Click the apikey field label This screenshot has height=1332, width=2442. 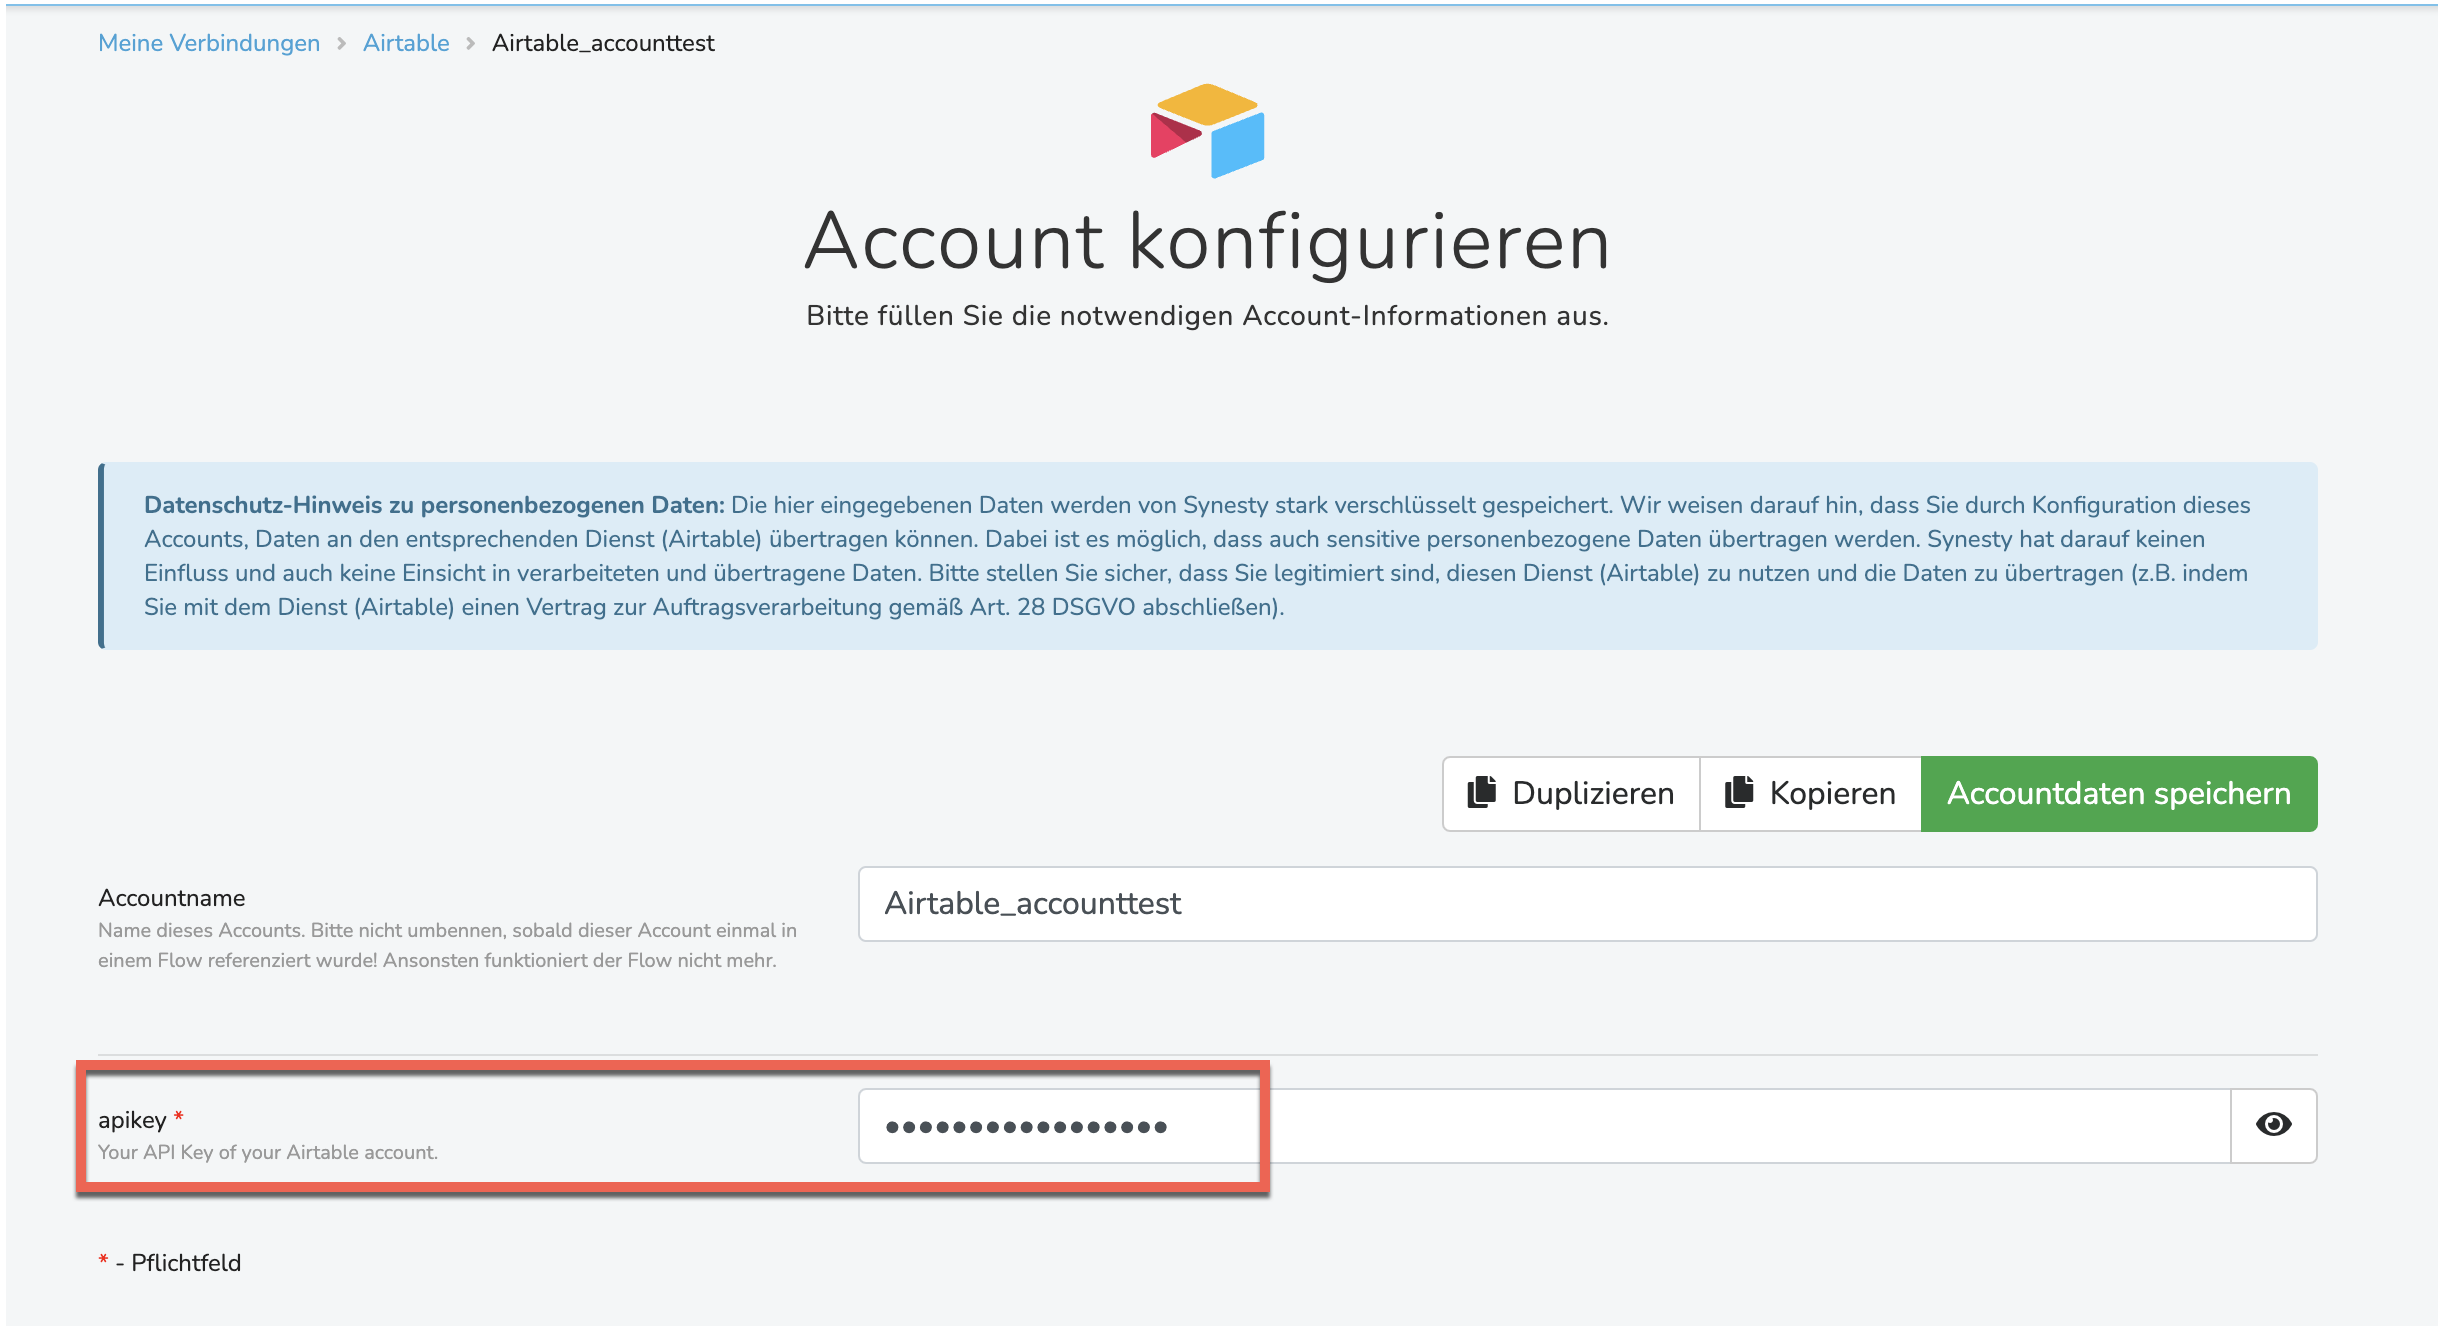pyautogui.click(x=132, y=1120)
